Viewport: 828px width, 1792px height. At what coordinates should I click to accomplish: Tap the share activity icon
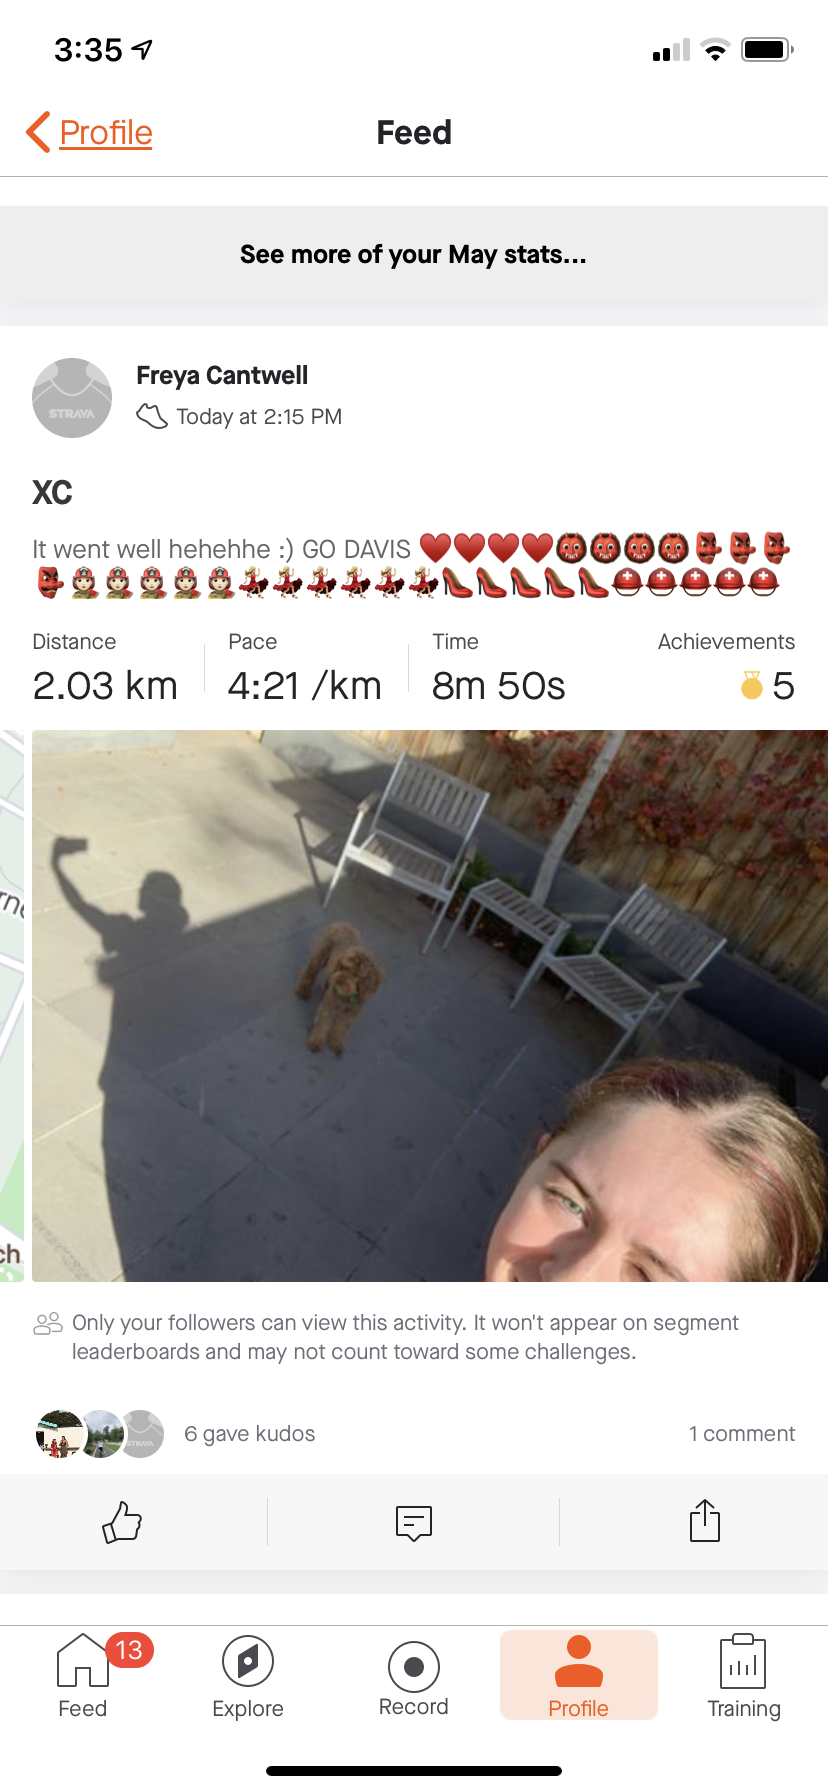[x=705, y=1520]
